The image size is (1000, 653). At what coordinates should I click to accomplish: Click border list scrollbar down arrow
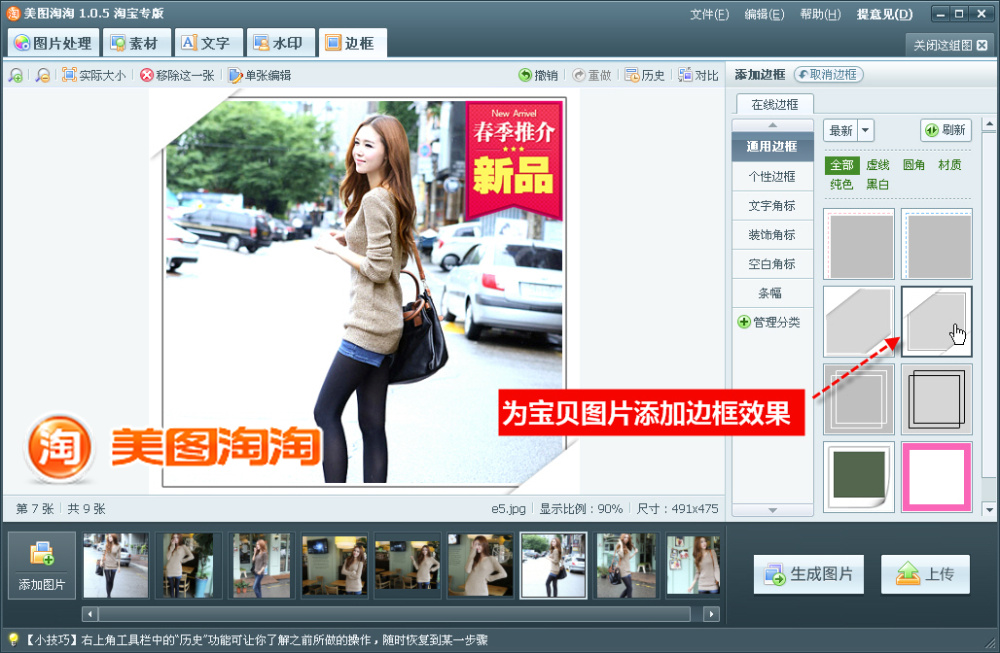[990, 510]
